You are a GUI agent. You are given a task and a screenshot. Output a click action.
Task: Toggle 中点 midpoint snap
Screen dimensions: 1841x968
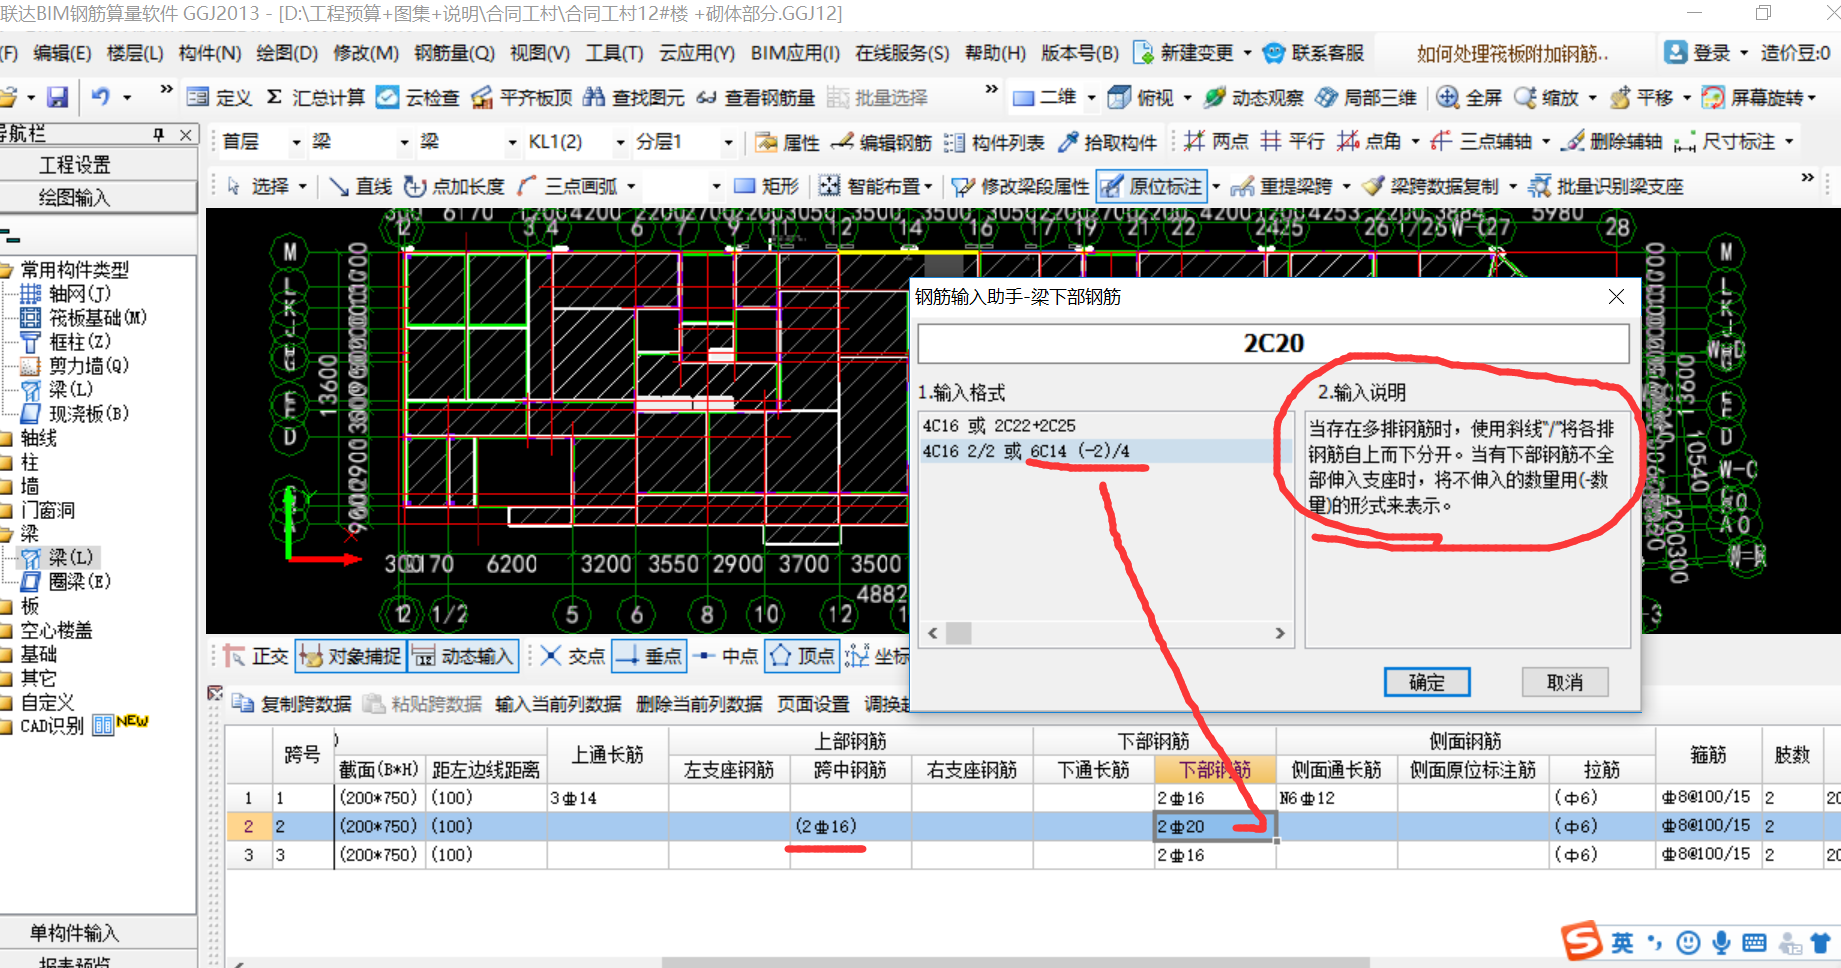[x=726, y=656]
